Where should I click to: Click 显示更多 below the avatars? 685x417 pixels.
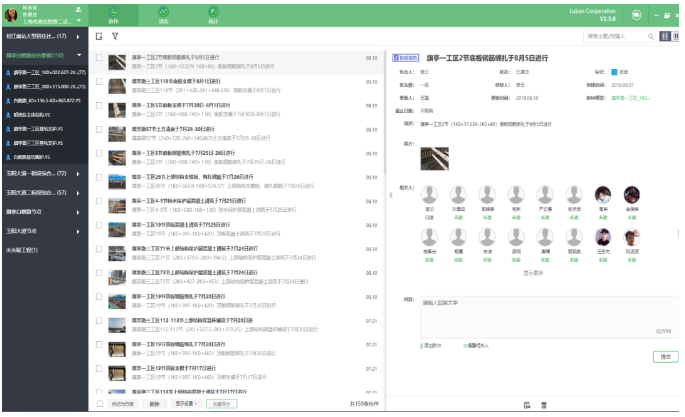pos(533,273)
